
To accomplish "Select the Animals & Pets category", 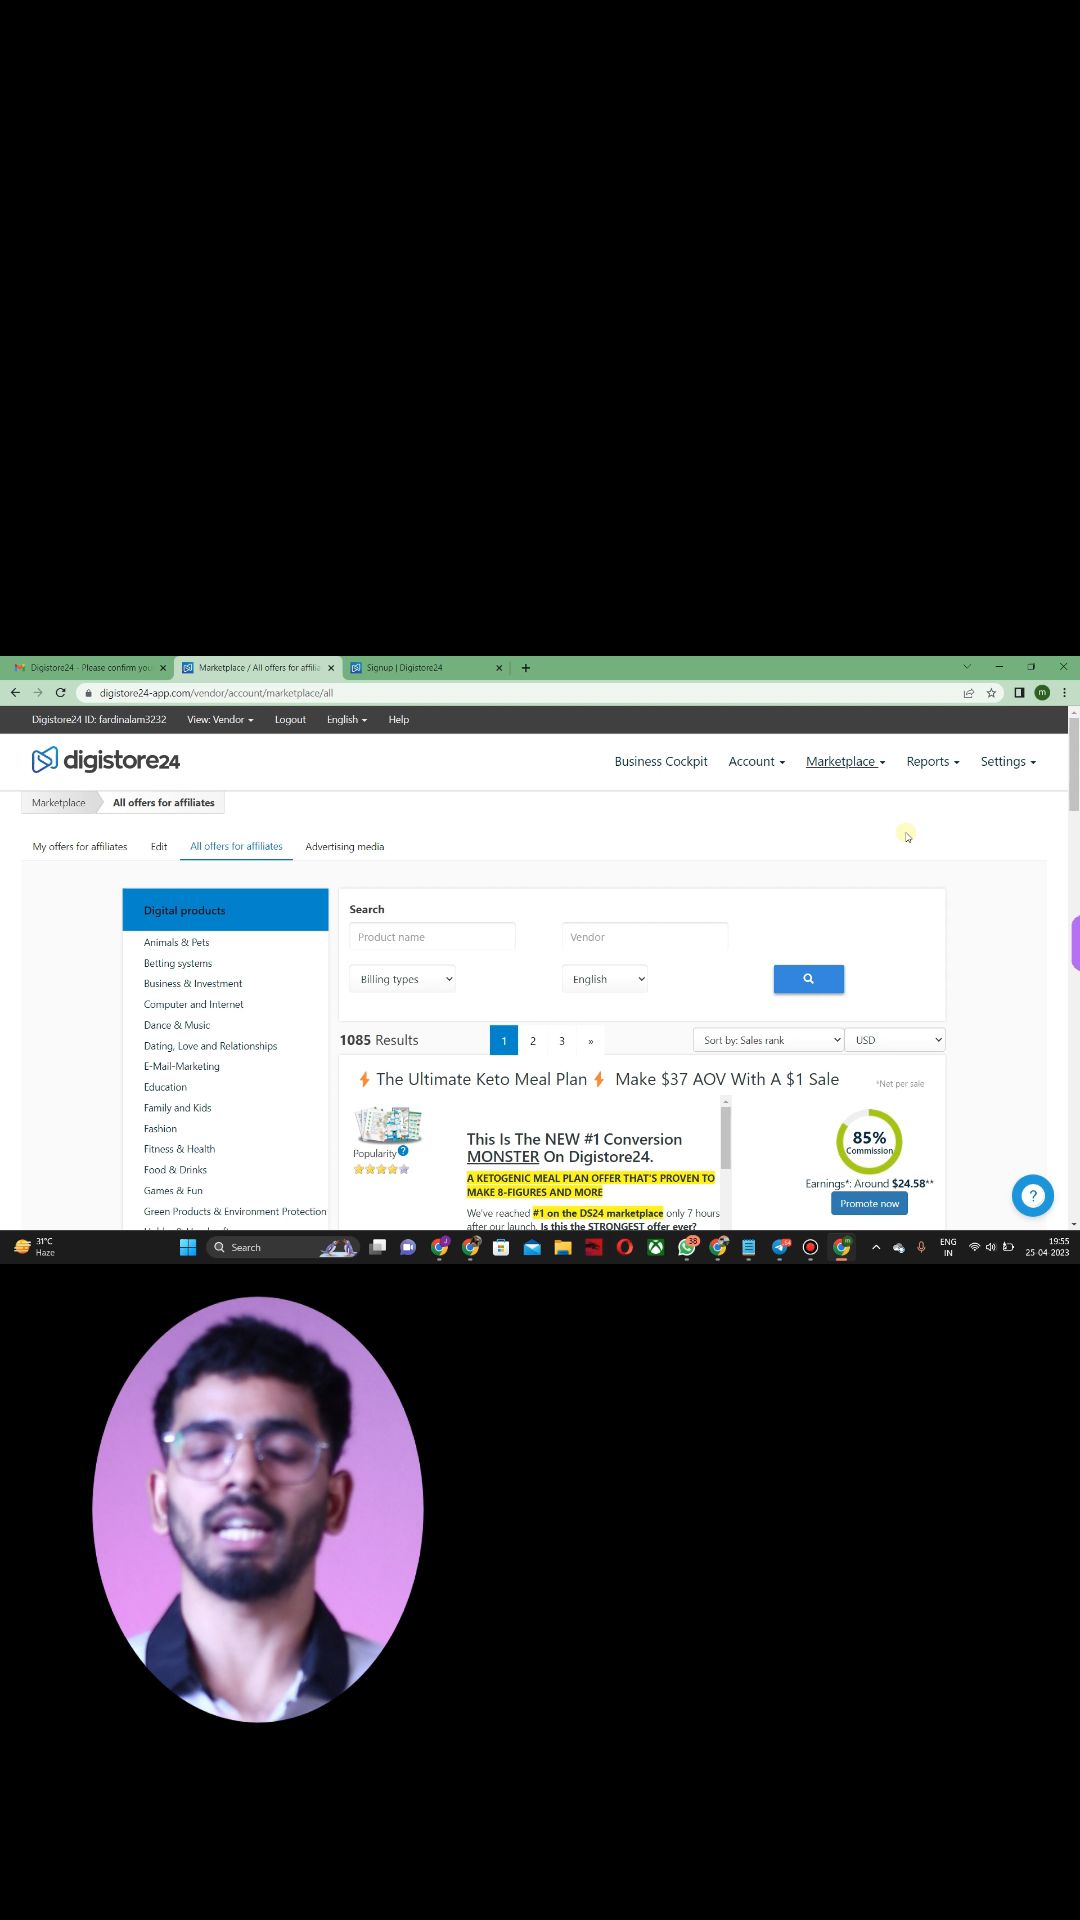I will 176,942.
